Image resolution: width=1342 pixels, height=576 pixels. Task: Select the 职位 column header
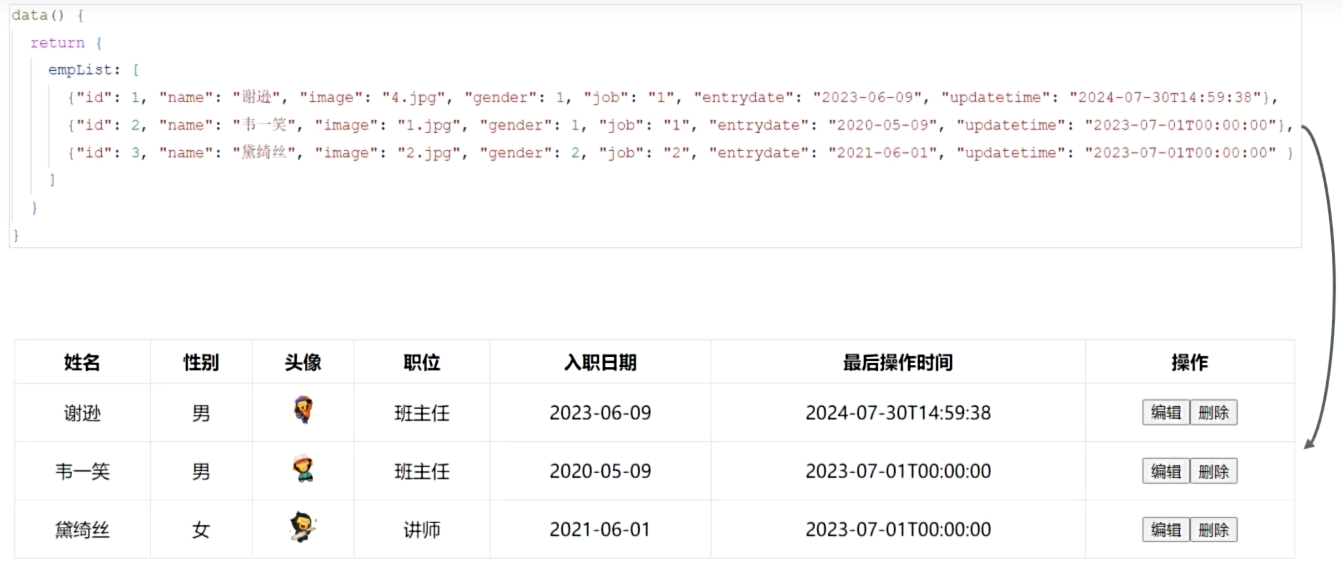(x=421, y=362)
